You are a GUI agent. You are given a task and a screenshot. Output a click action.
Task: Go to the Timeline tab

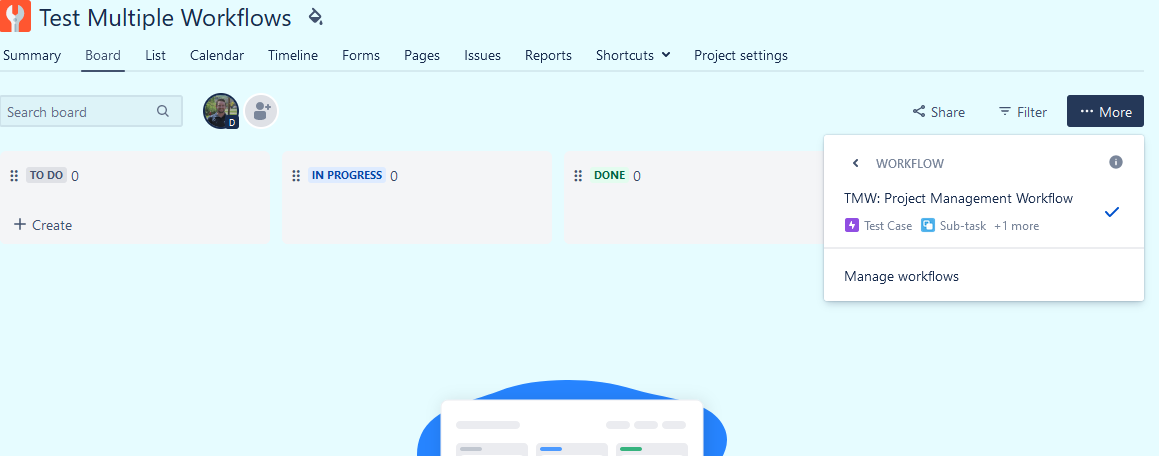pos(293,55)
